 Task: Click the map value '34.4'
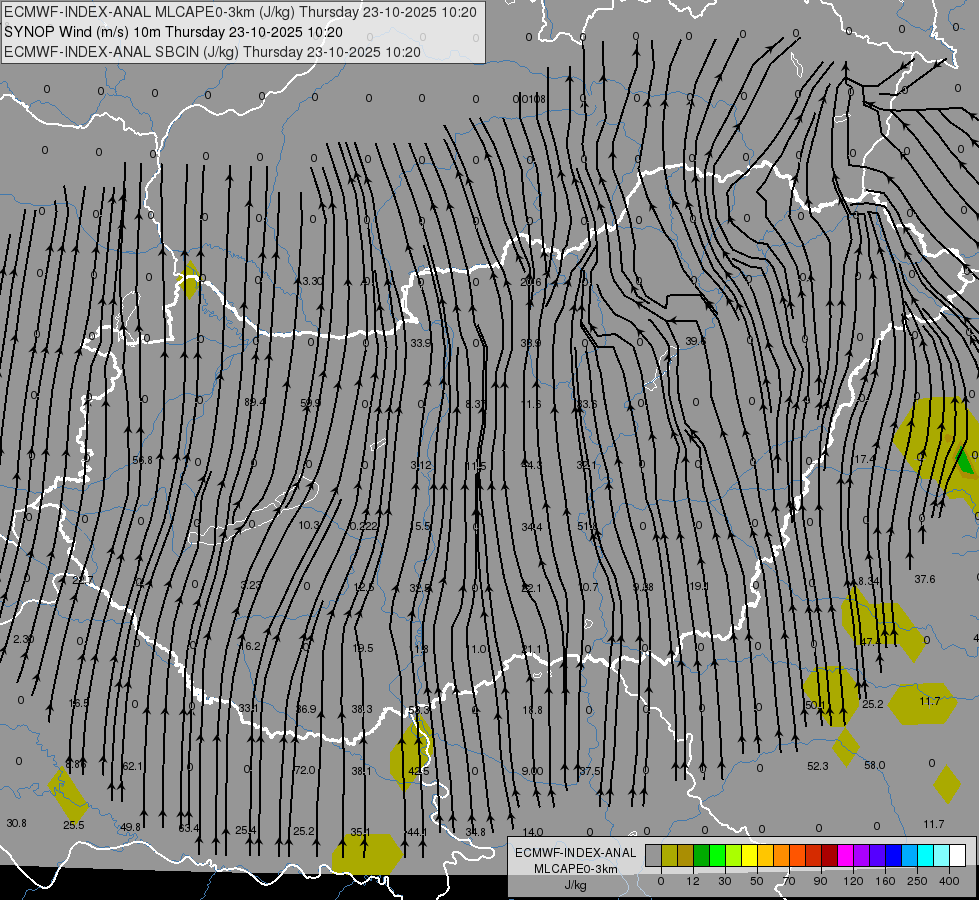532,527
